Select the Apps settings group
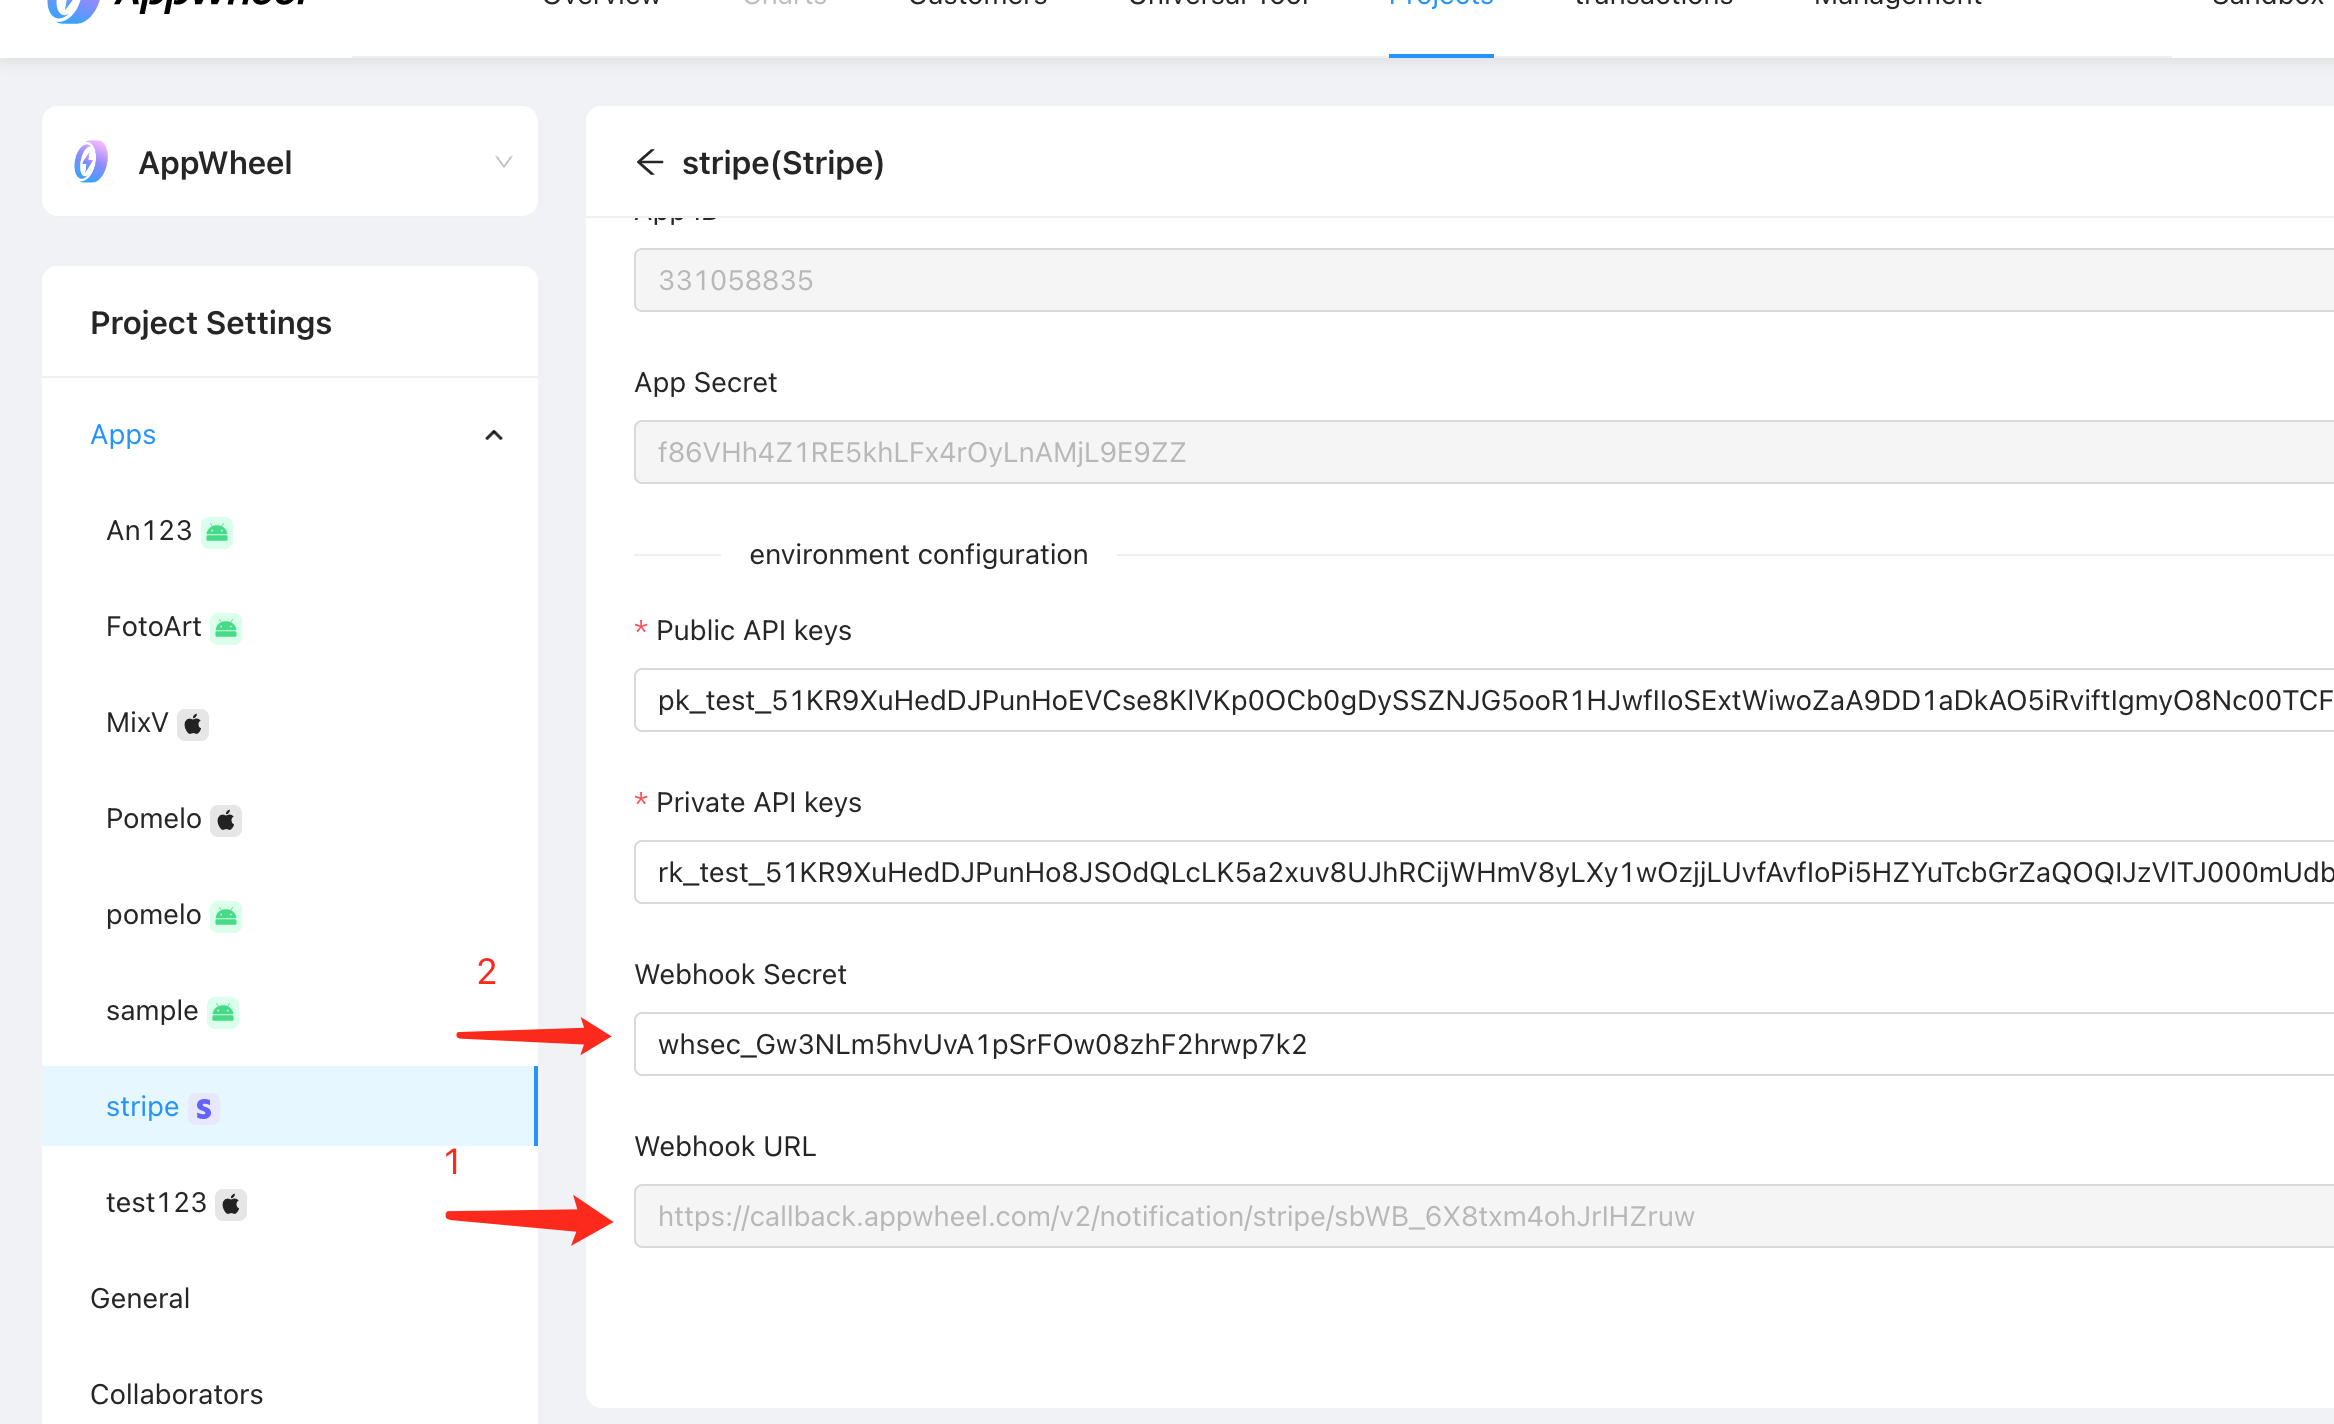 tap(123, 435)
